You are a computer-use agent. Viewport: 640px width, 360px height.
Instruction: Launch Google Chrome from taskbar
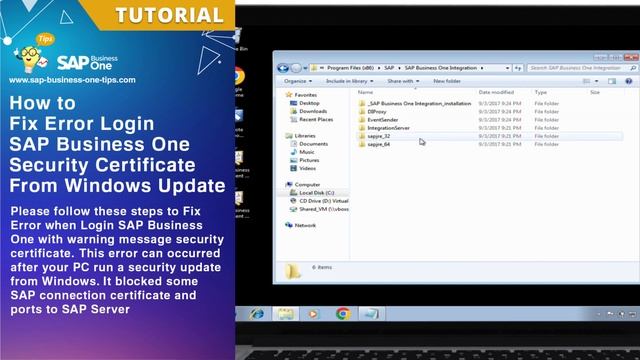tap(343, 313)
